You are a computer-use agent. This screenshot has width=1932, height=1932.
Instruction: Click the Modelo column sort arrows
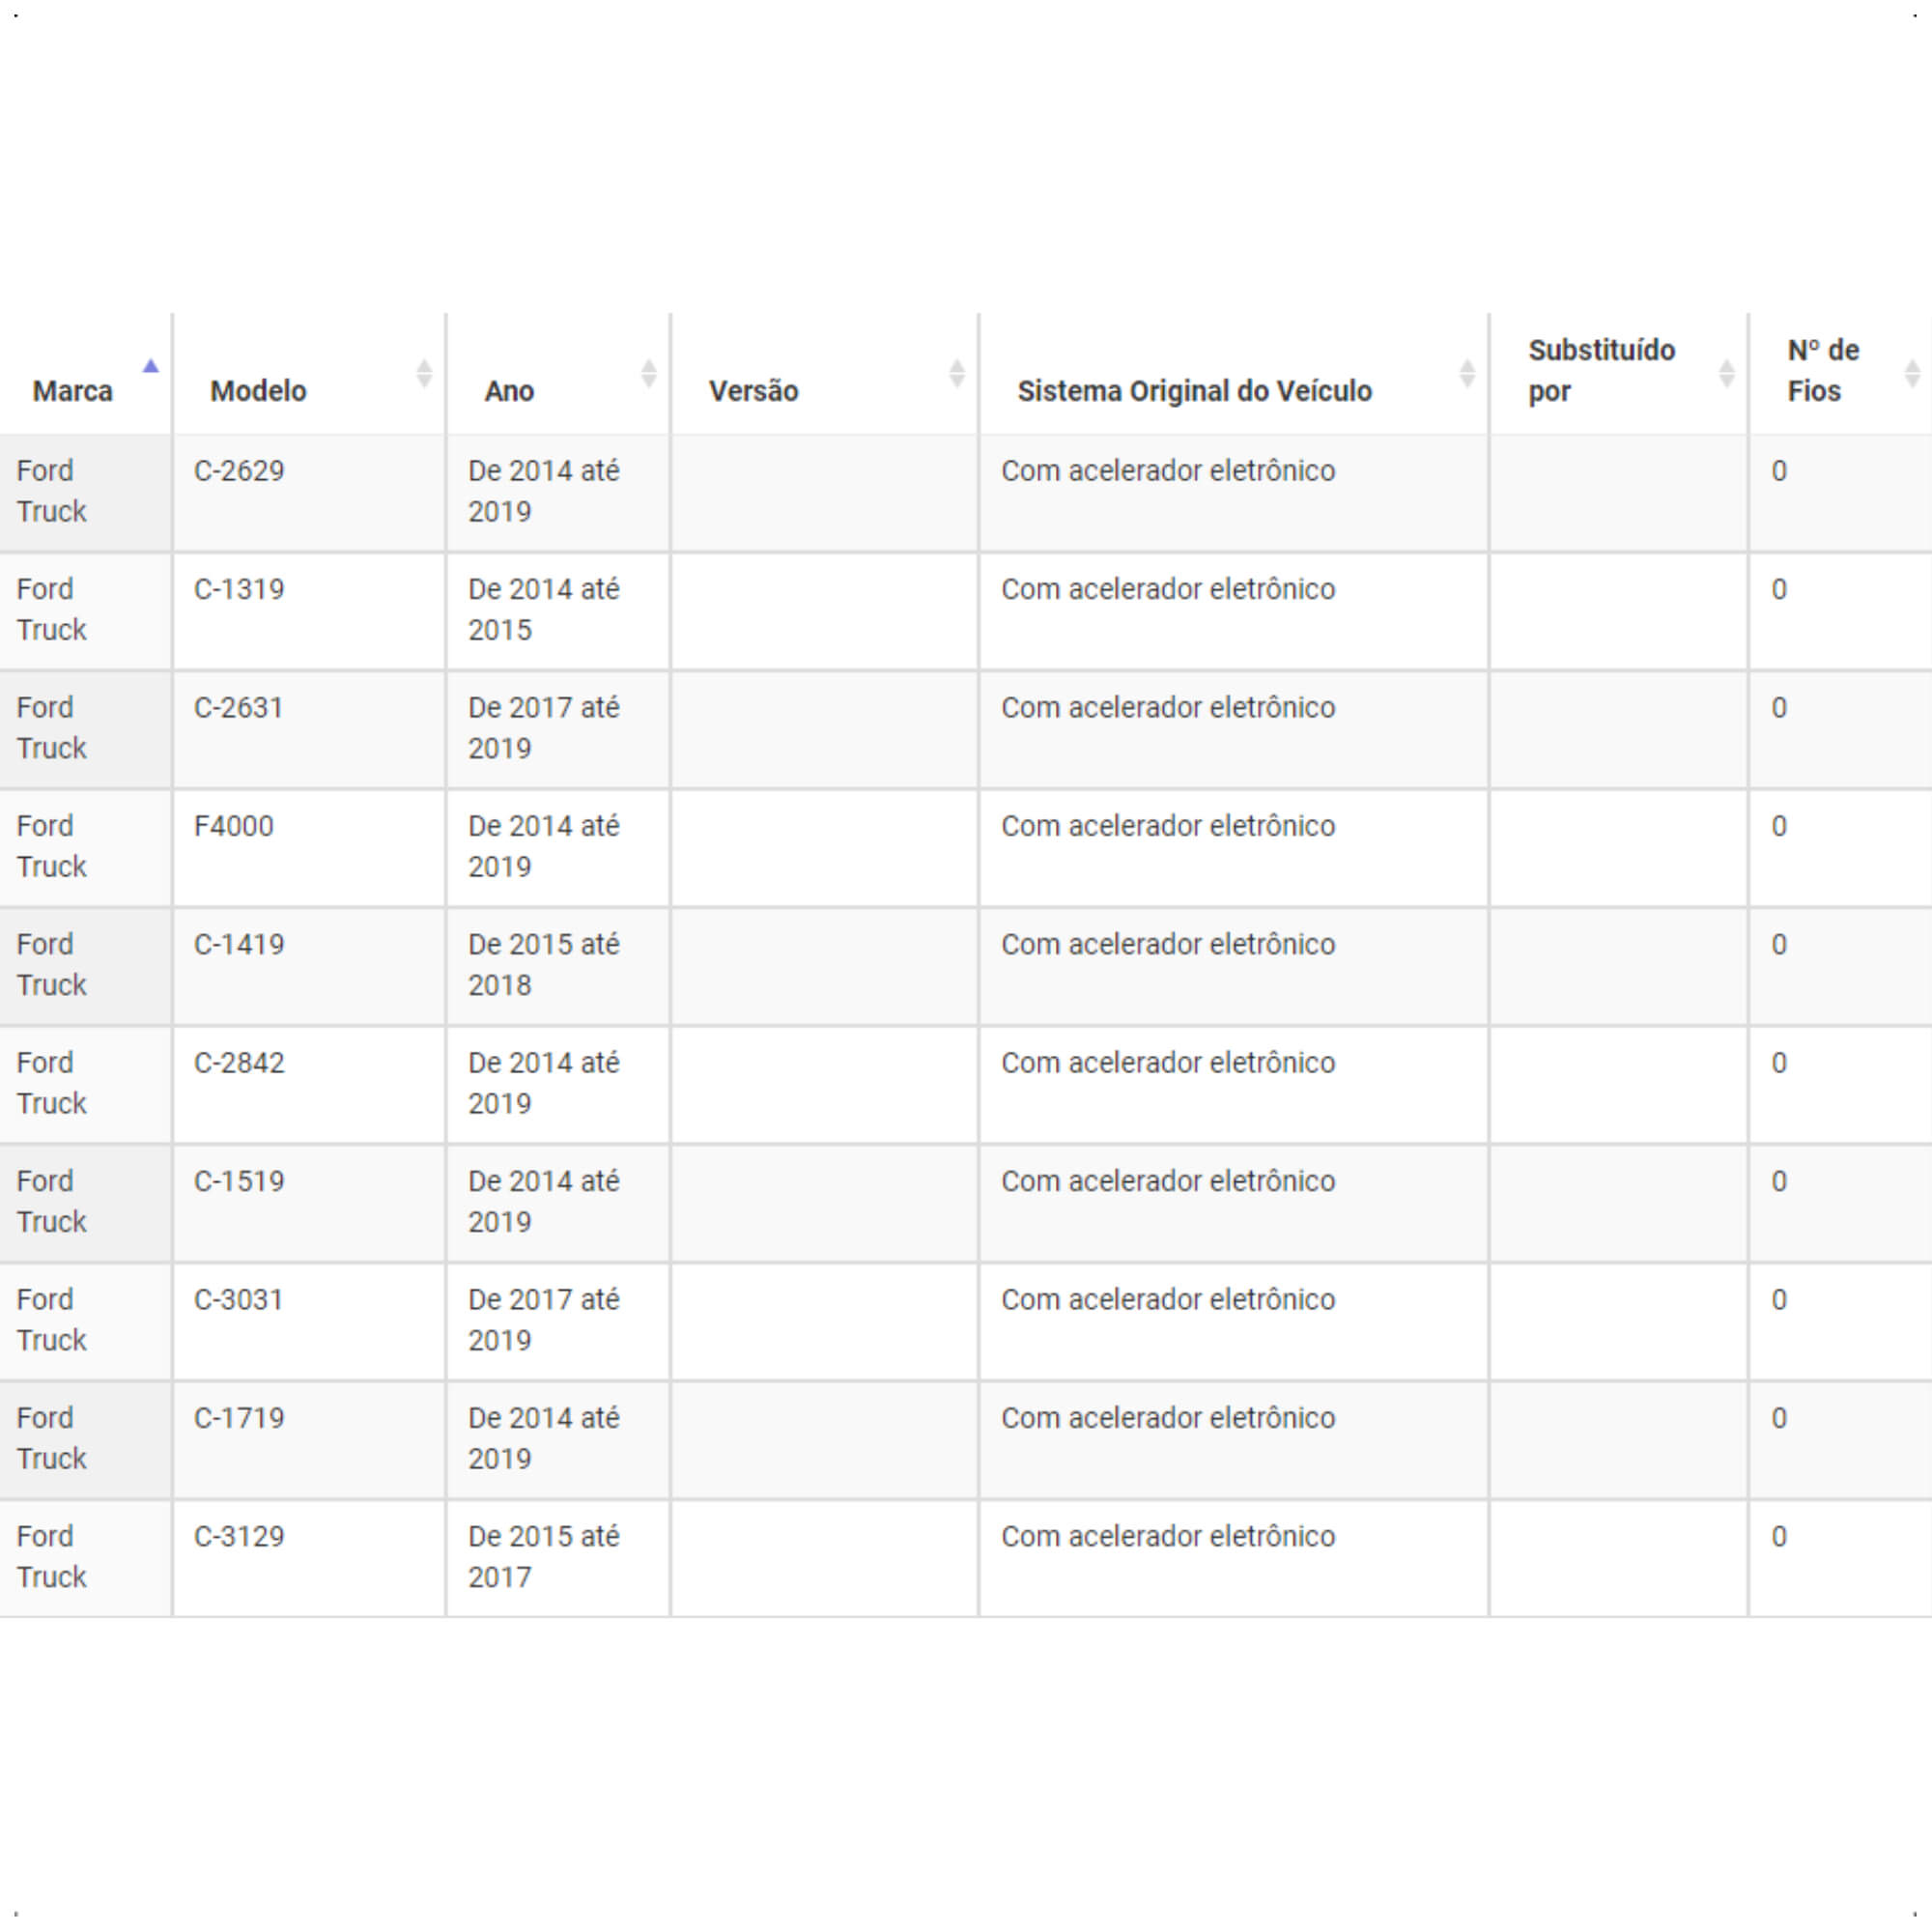(x=424, y=374)
